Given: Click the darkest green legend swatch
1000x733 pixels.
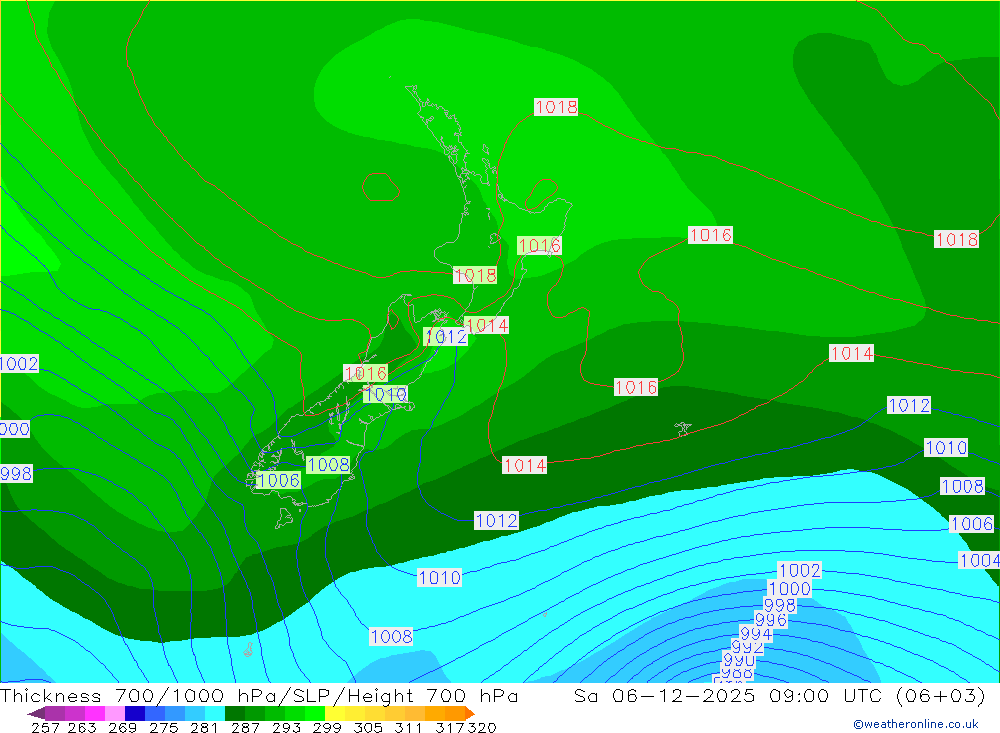Looking at the screenshot, I should (235, 713).
